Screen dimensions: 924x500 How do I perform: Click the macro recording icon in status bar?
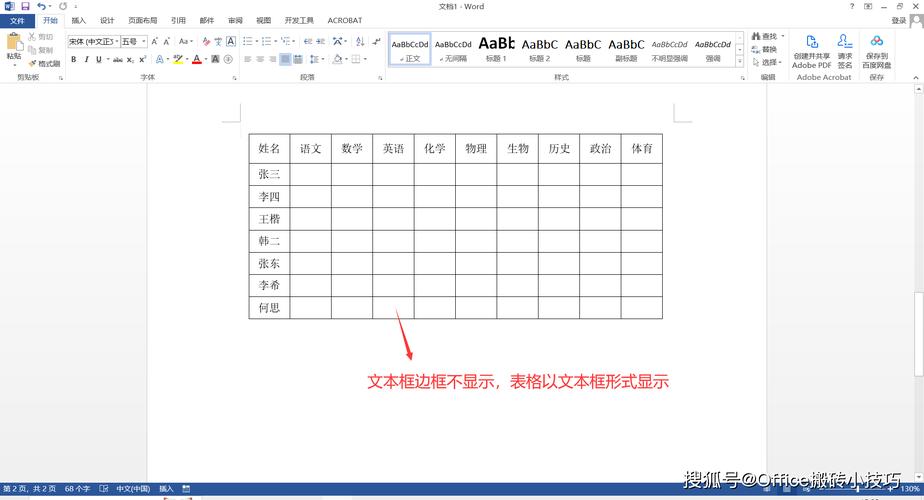click(x=186, y=489)
